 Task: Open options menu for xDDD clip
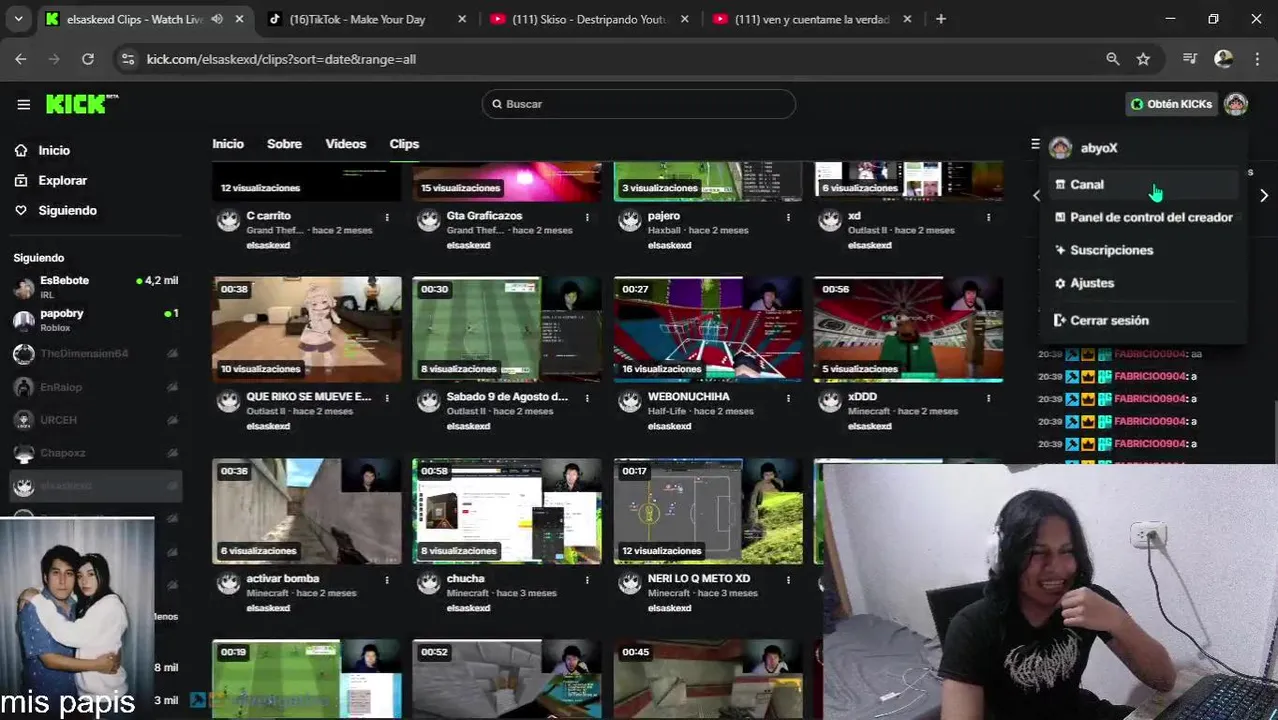click(988, 398)
